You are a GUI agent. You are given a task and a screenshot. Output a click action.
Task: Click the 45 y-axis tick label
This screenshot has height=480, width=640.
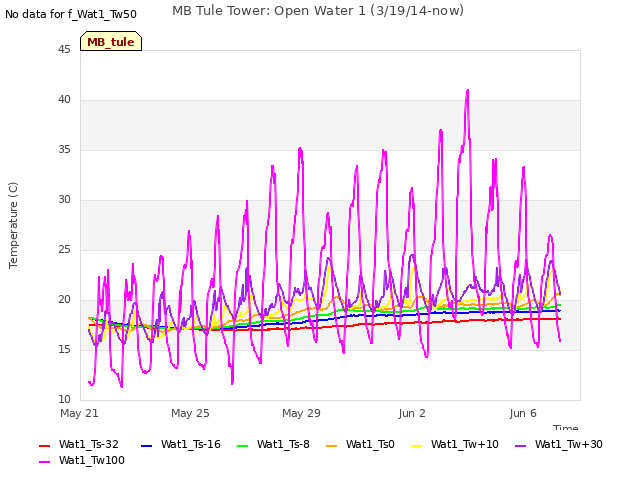click(64, 50)
